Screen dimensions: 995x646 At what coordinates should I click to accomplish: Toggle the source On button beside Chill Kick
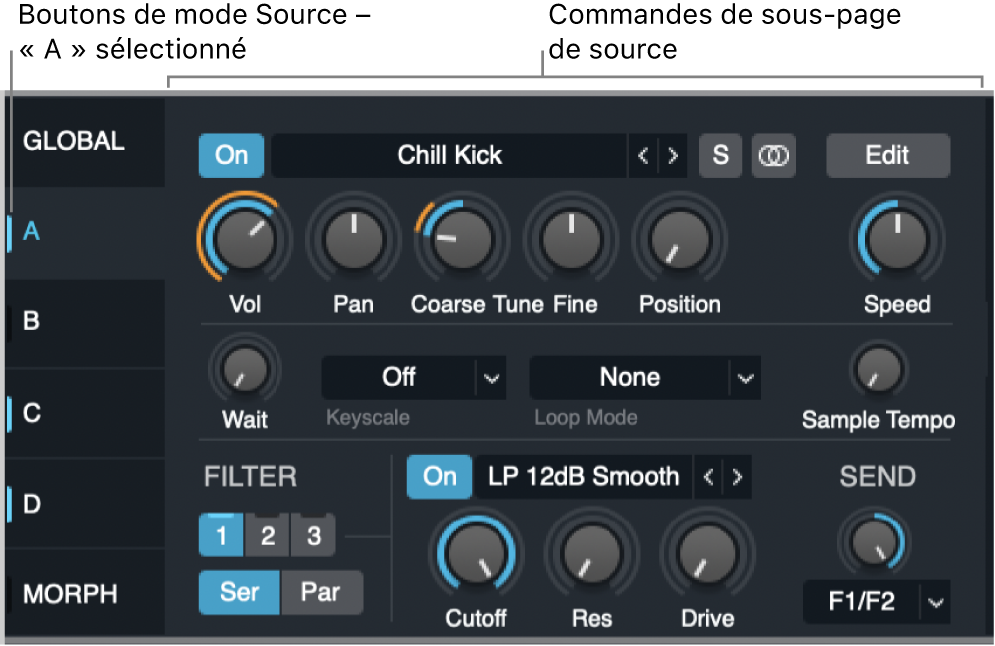[231, 155]
